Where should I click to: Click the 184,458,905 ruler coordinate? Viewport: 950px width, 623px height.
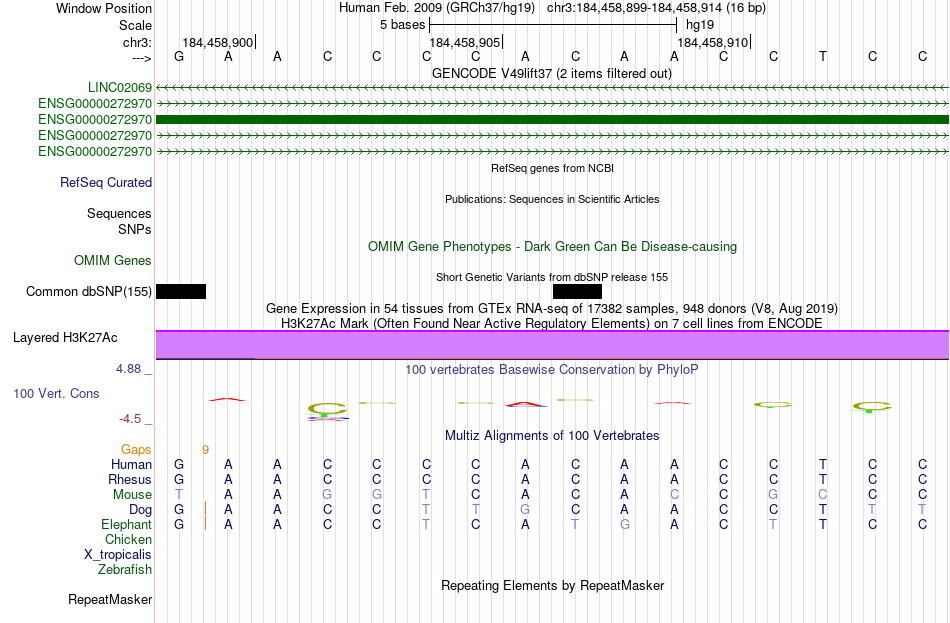465,42
